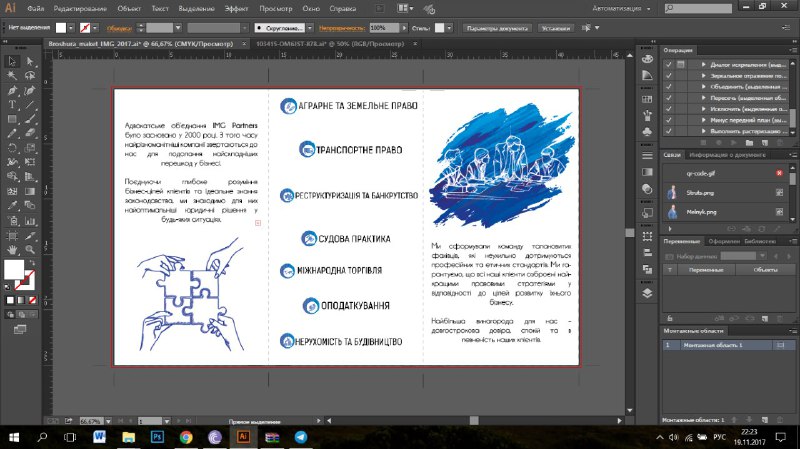Viewport: 800px width, 449px height.
Task: Expand the 'Объединить' action
Action: 704,87
